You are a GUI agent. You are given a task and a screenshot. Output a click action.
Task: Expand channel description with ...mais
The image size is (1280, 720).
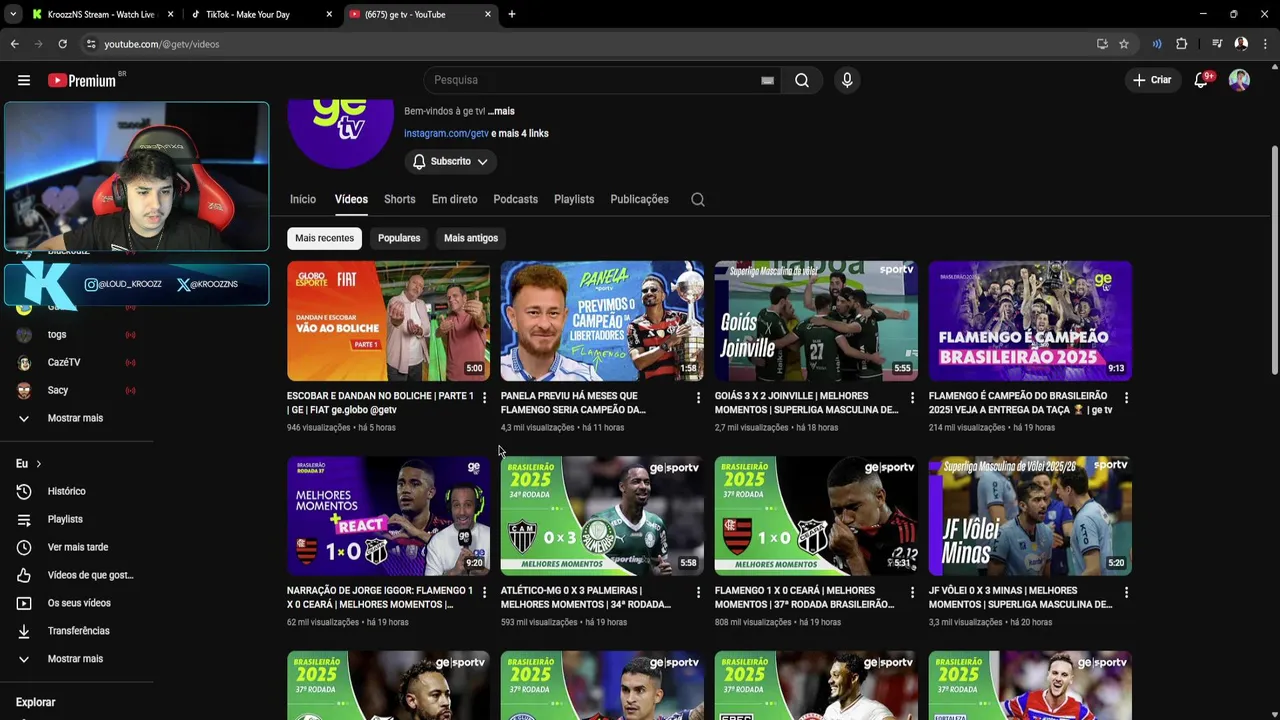click(501, 111)
